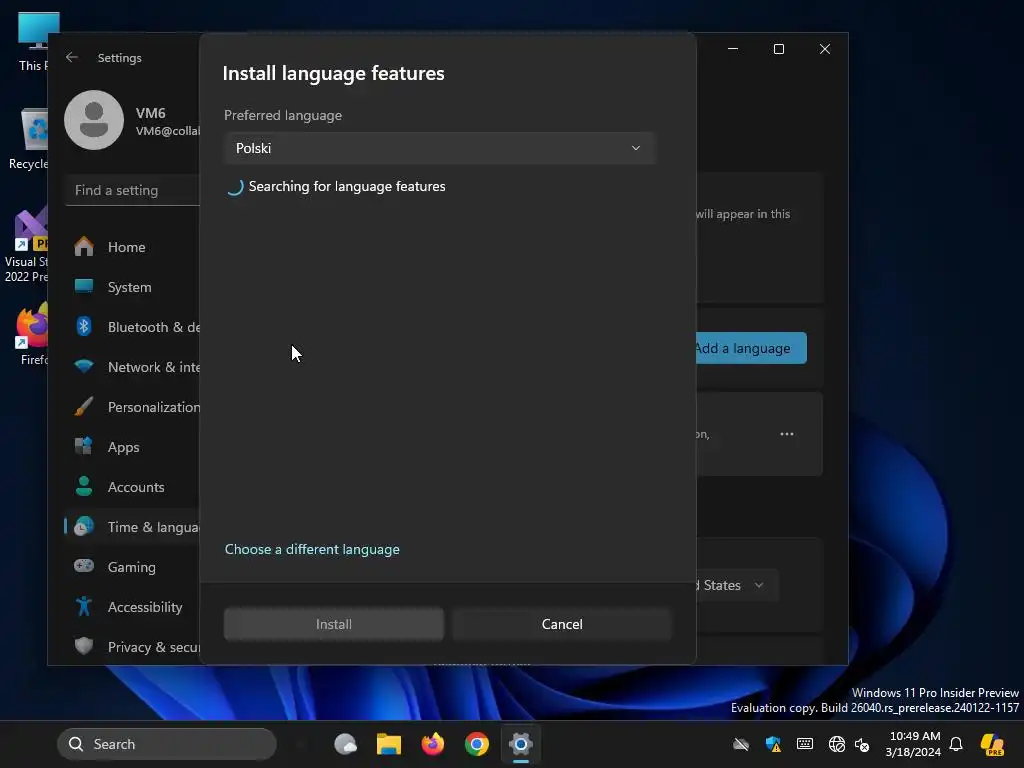
Task: Click the Copilot preview icon in the taskbar corner
Action: [993, 744]
